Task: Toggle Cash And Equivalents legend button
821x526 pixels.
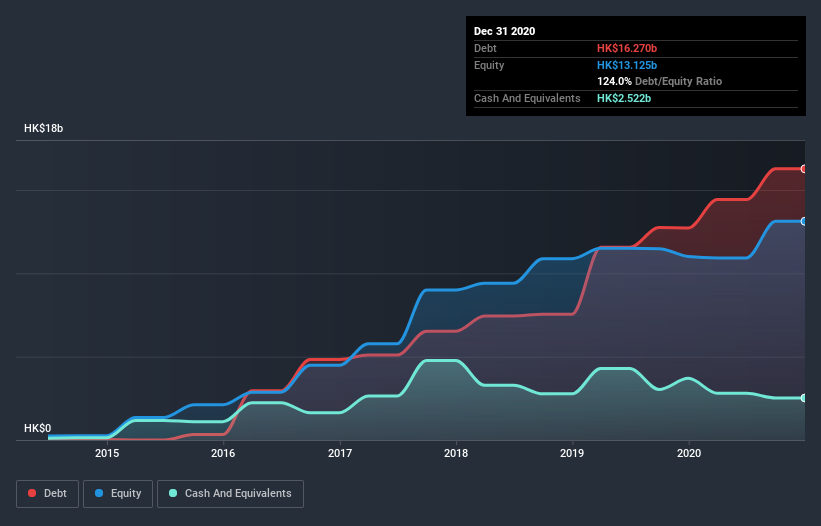Action: [x=230, y=494]
